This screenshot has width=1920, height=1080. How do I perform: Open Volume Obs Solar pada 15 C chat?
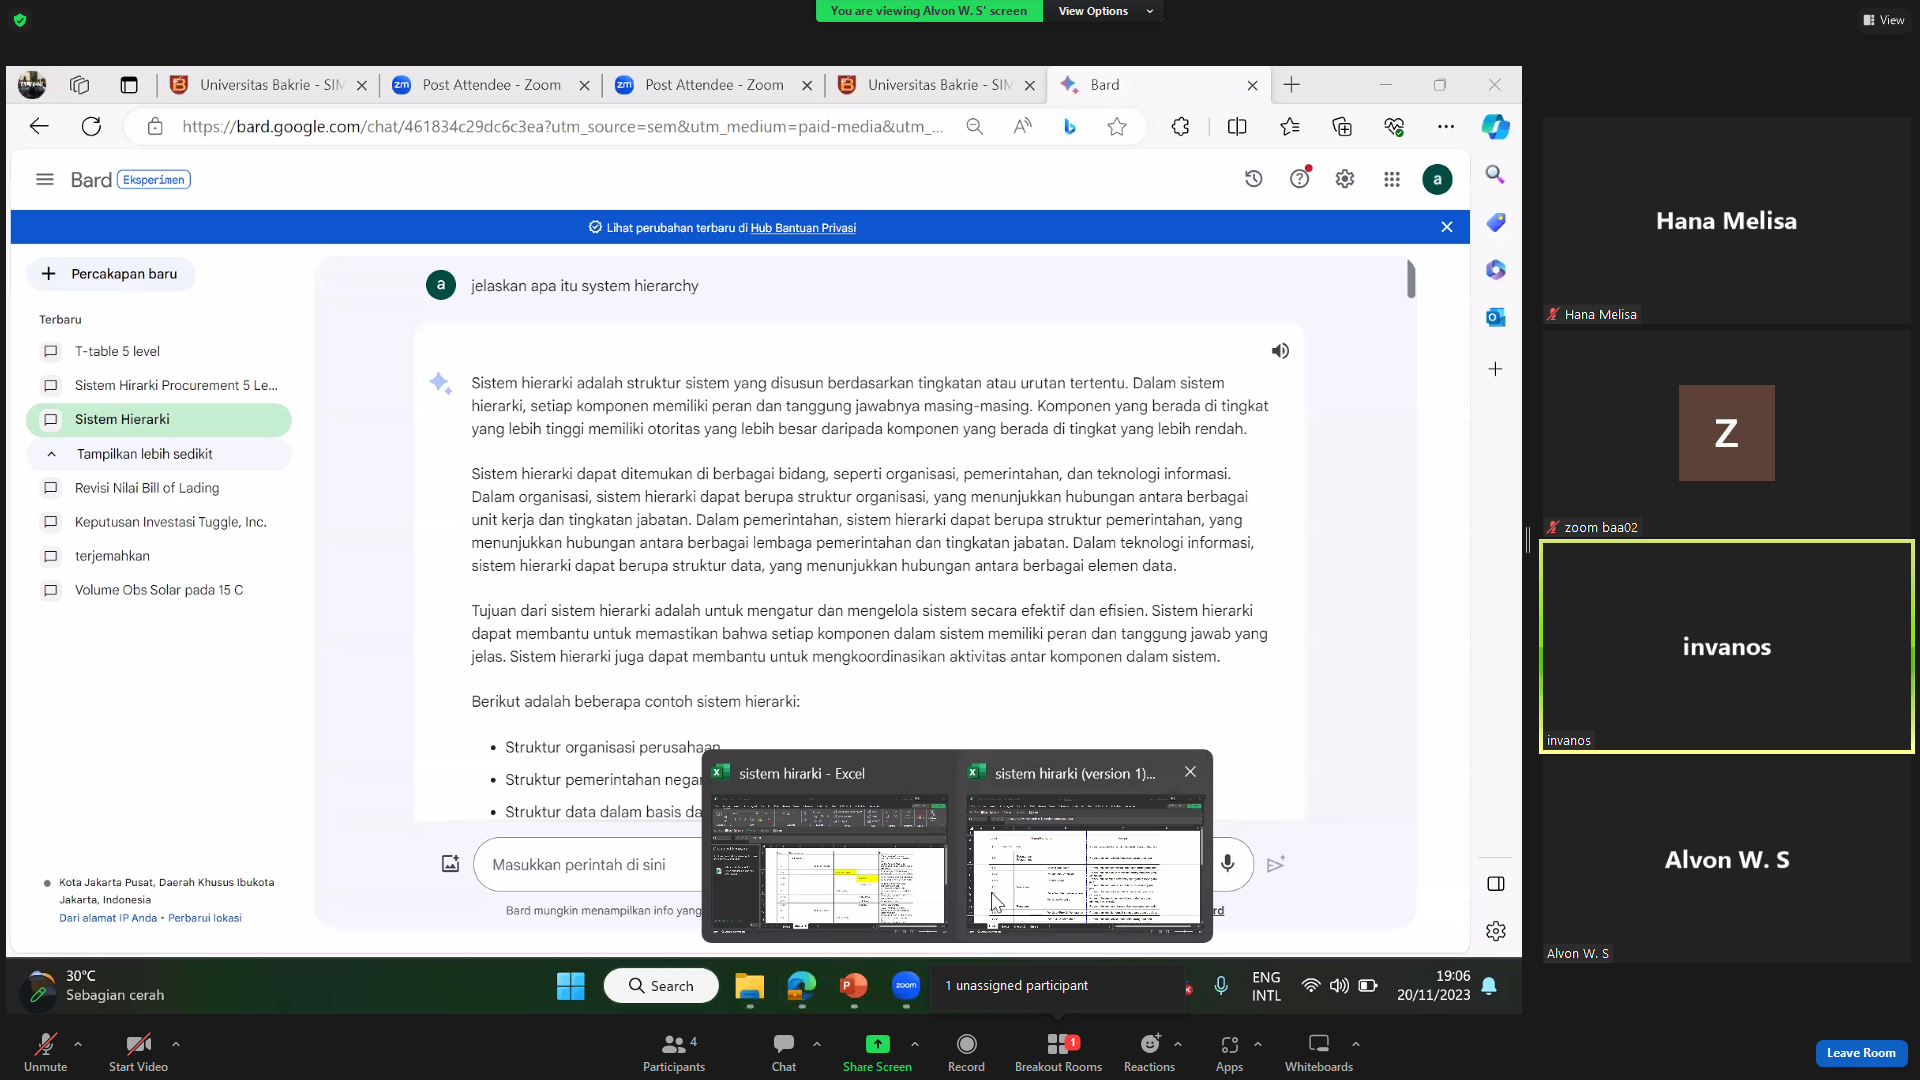[x=159, y=590]
